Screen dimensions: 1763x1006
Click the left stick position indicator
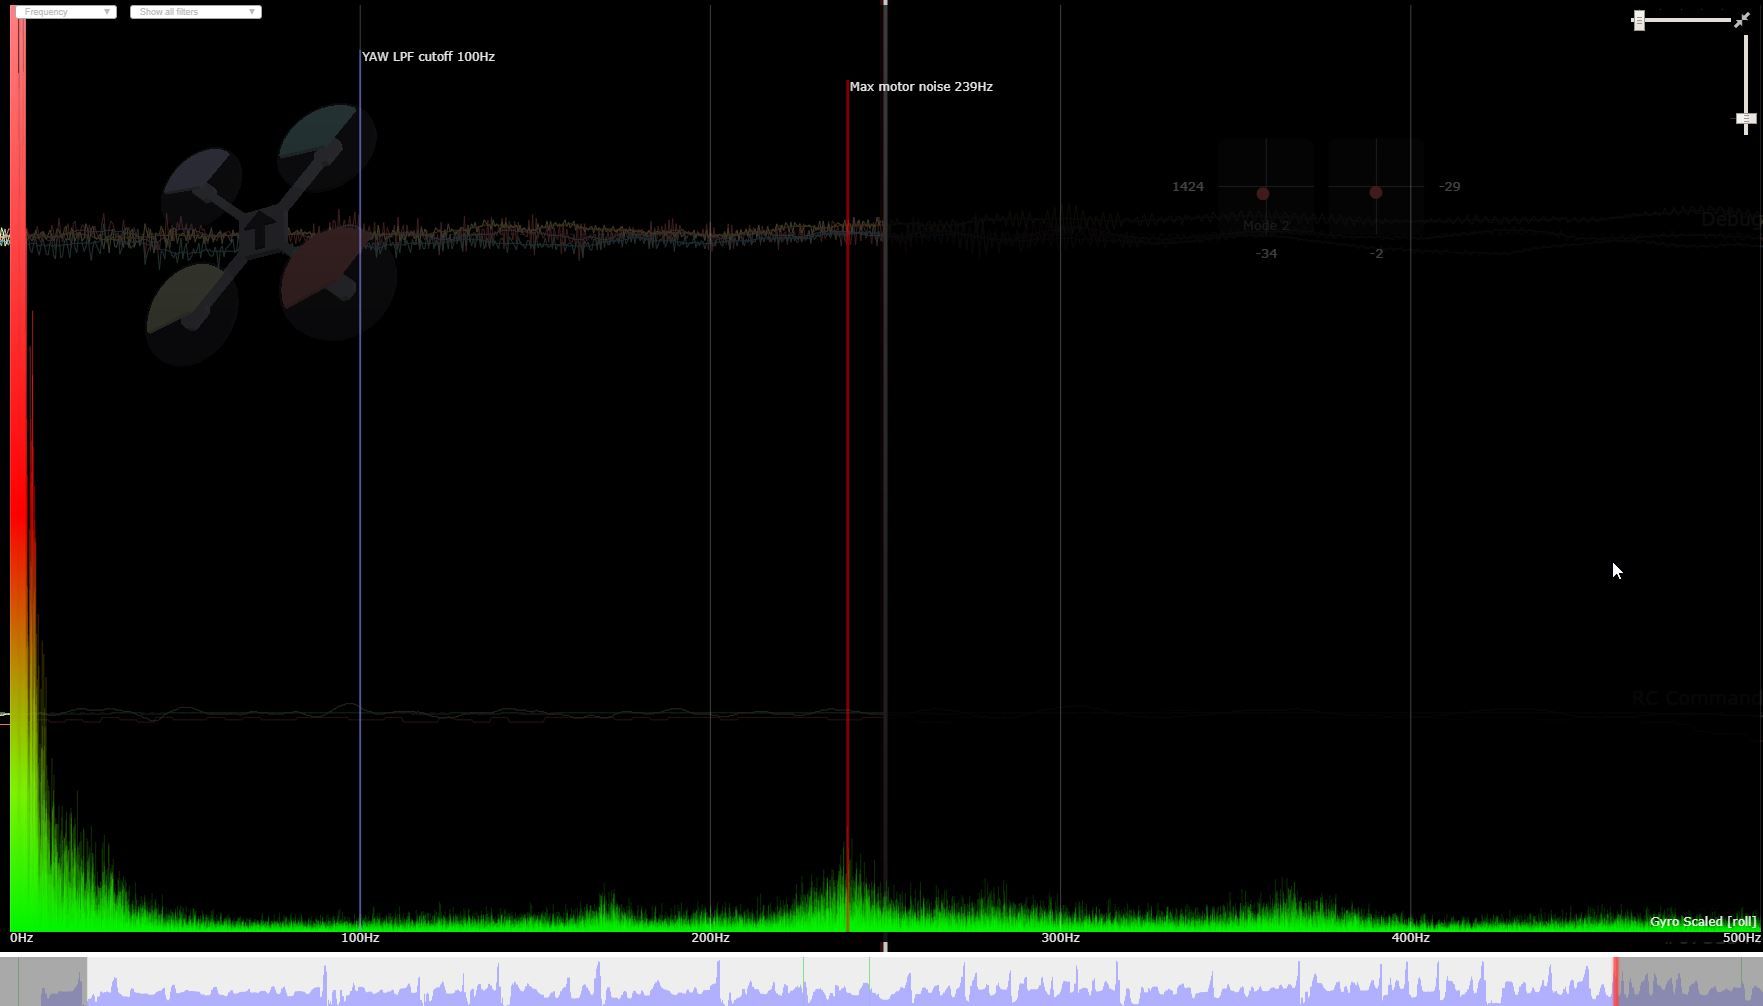coord(1263,193)
